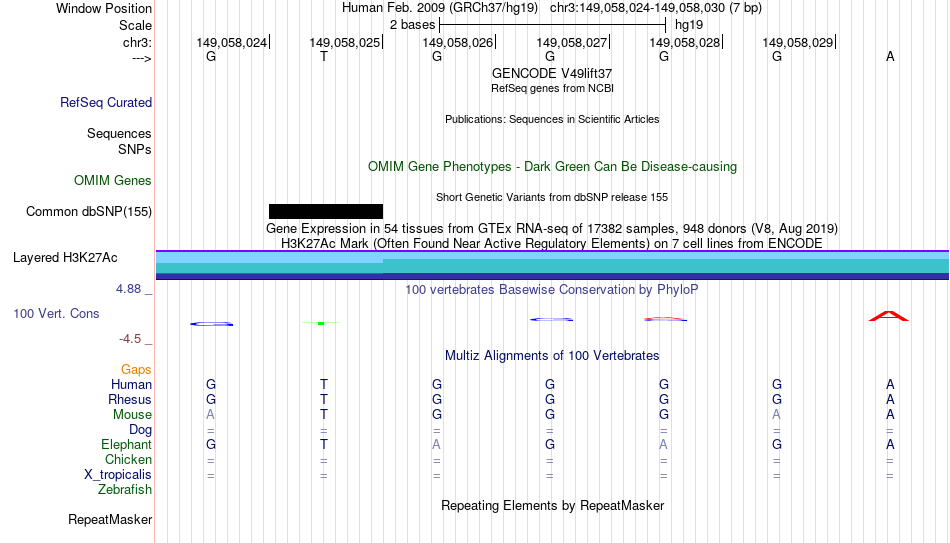Select the Mouse species row label
Image resolution: width=950 pixels, height=543 pixels.
pyautogui.click(x=132, y=415)
